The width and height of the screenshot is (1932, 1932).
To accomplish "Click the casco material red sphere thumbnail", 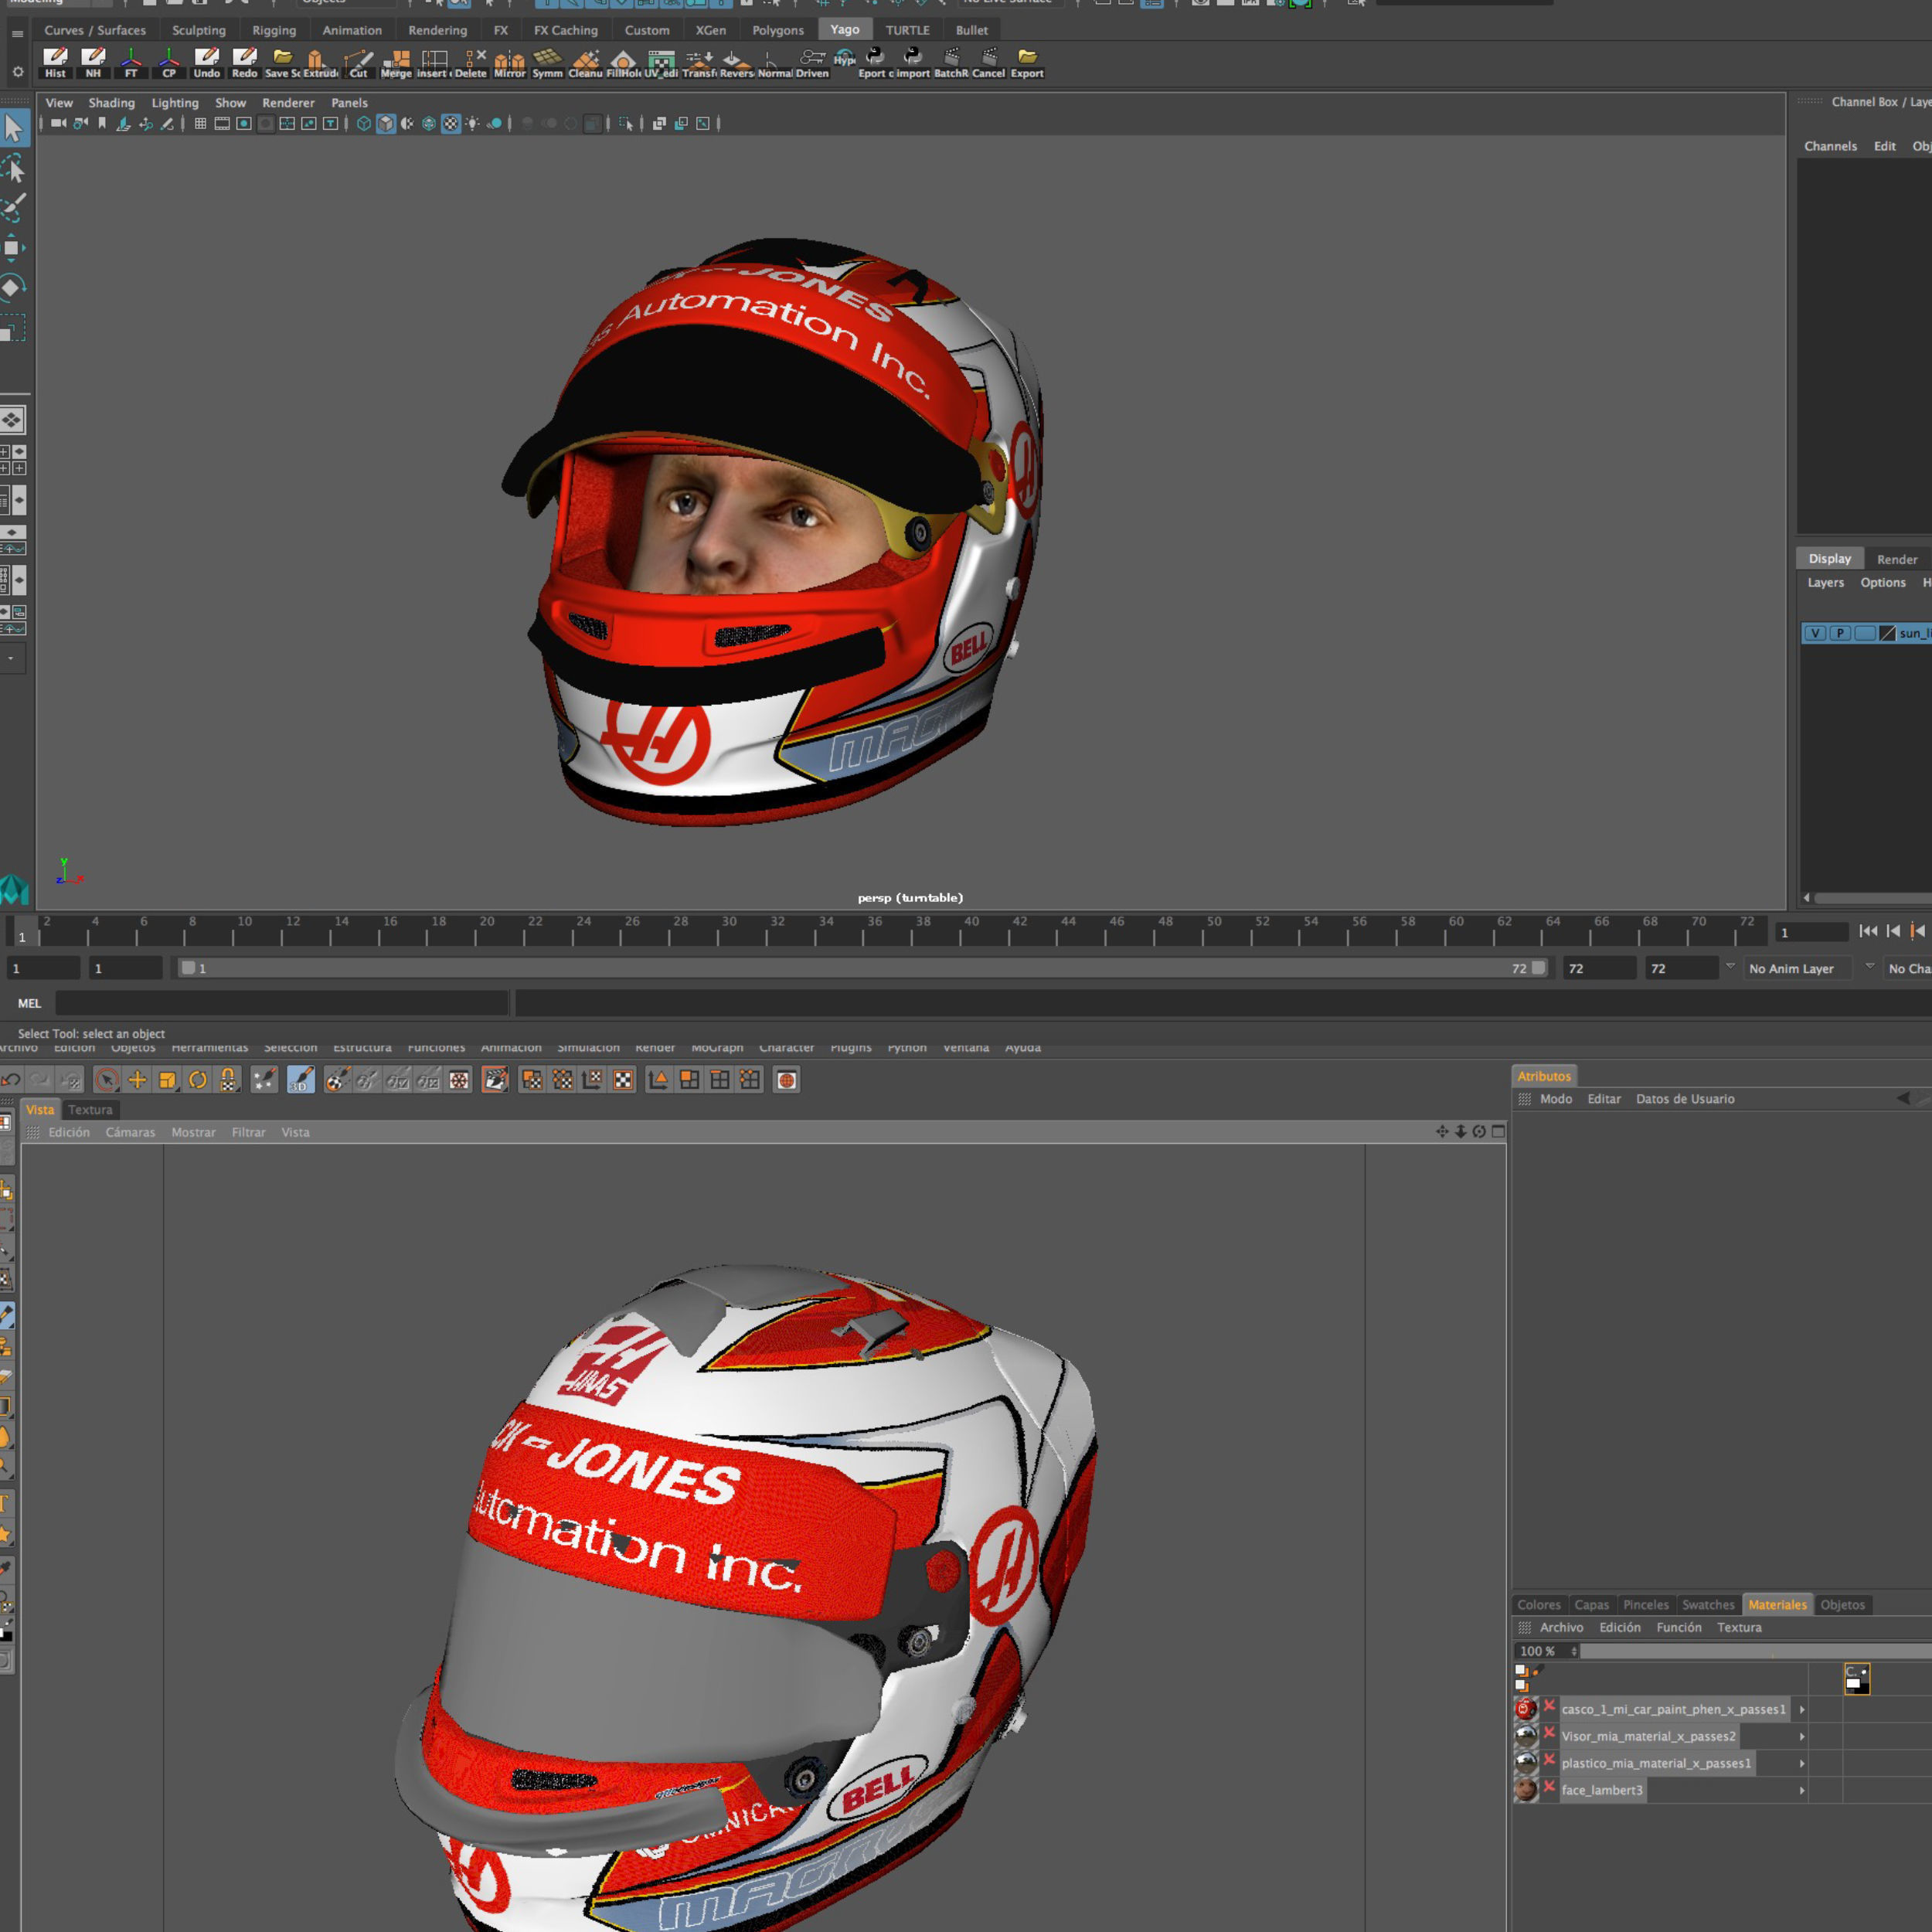I will coord(1525,1709).
